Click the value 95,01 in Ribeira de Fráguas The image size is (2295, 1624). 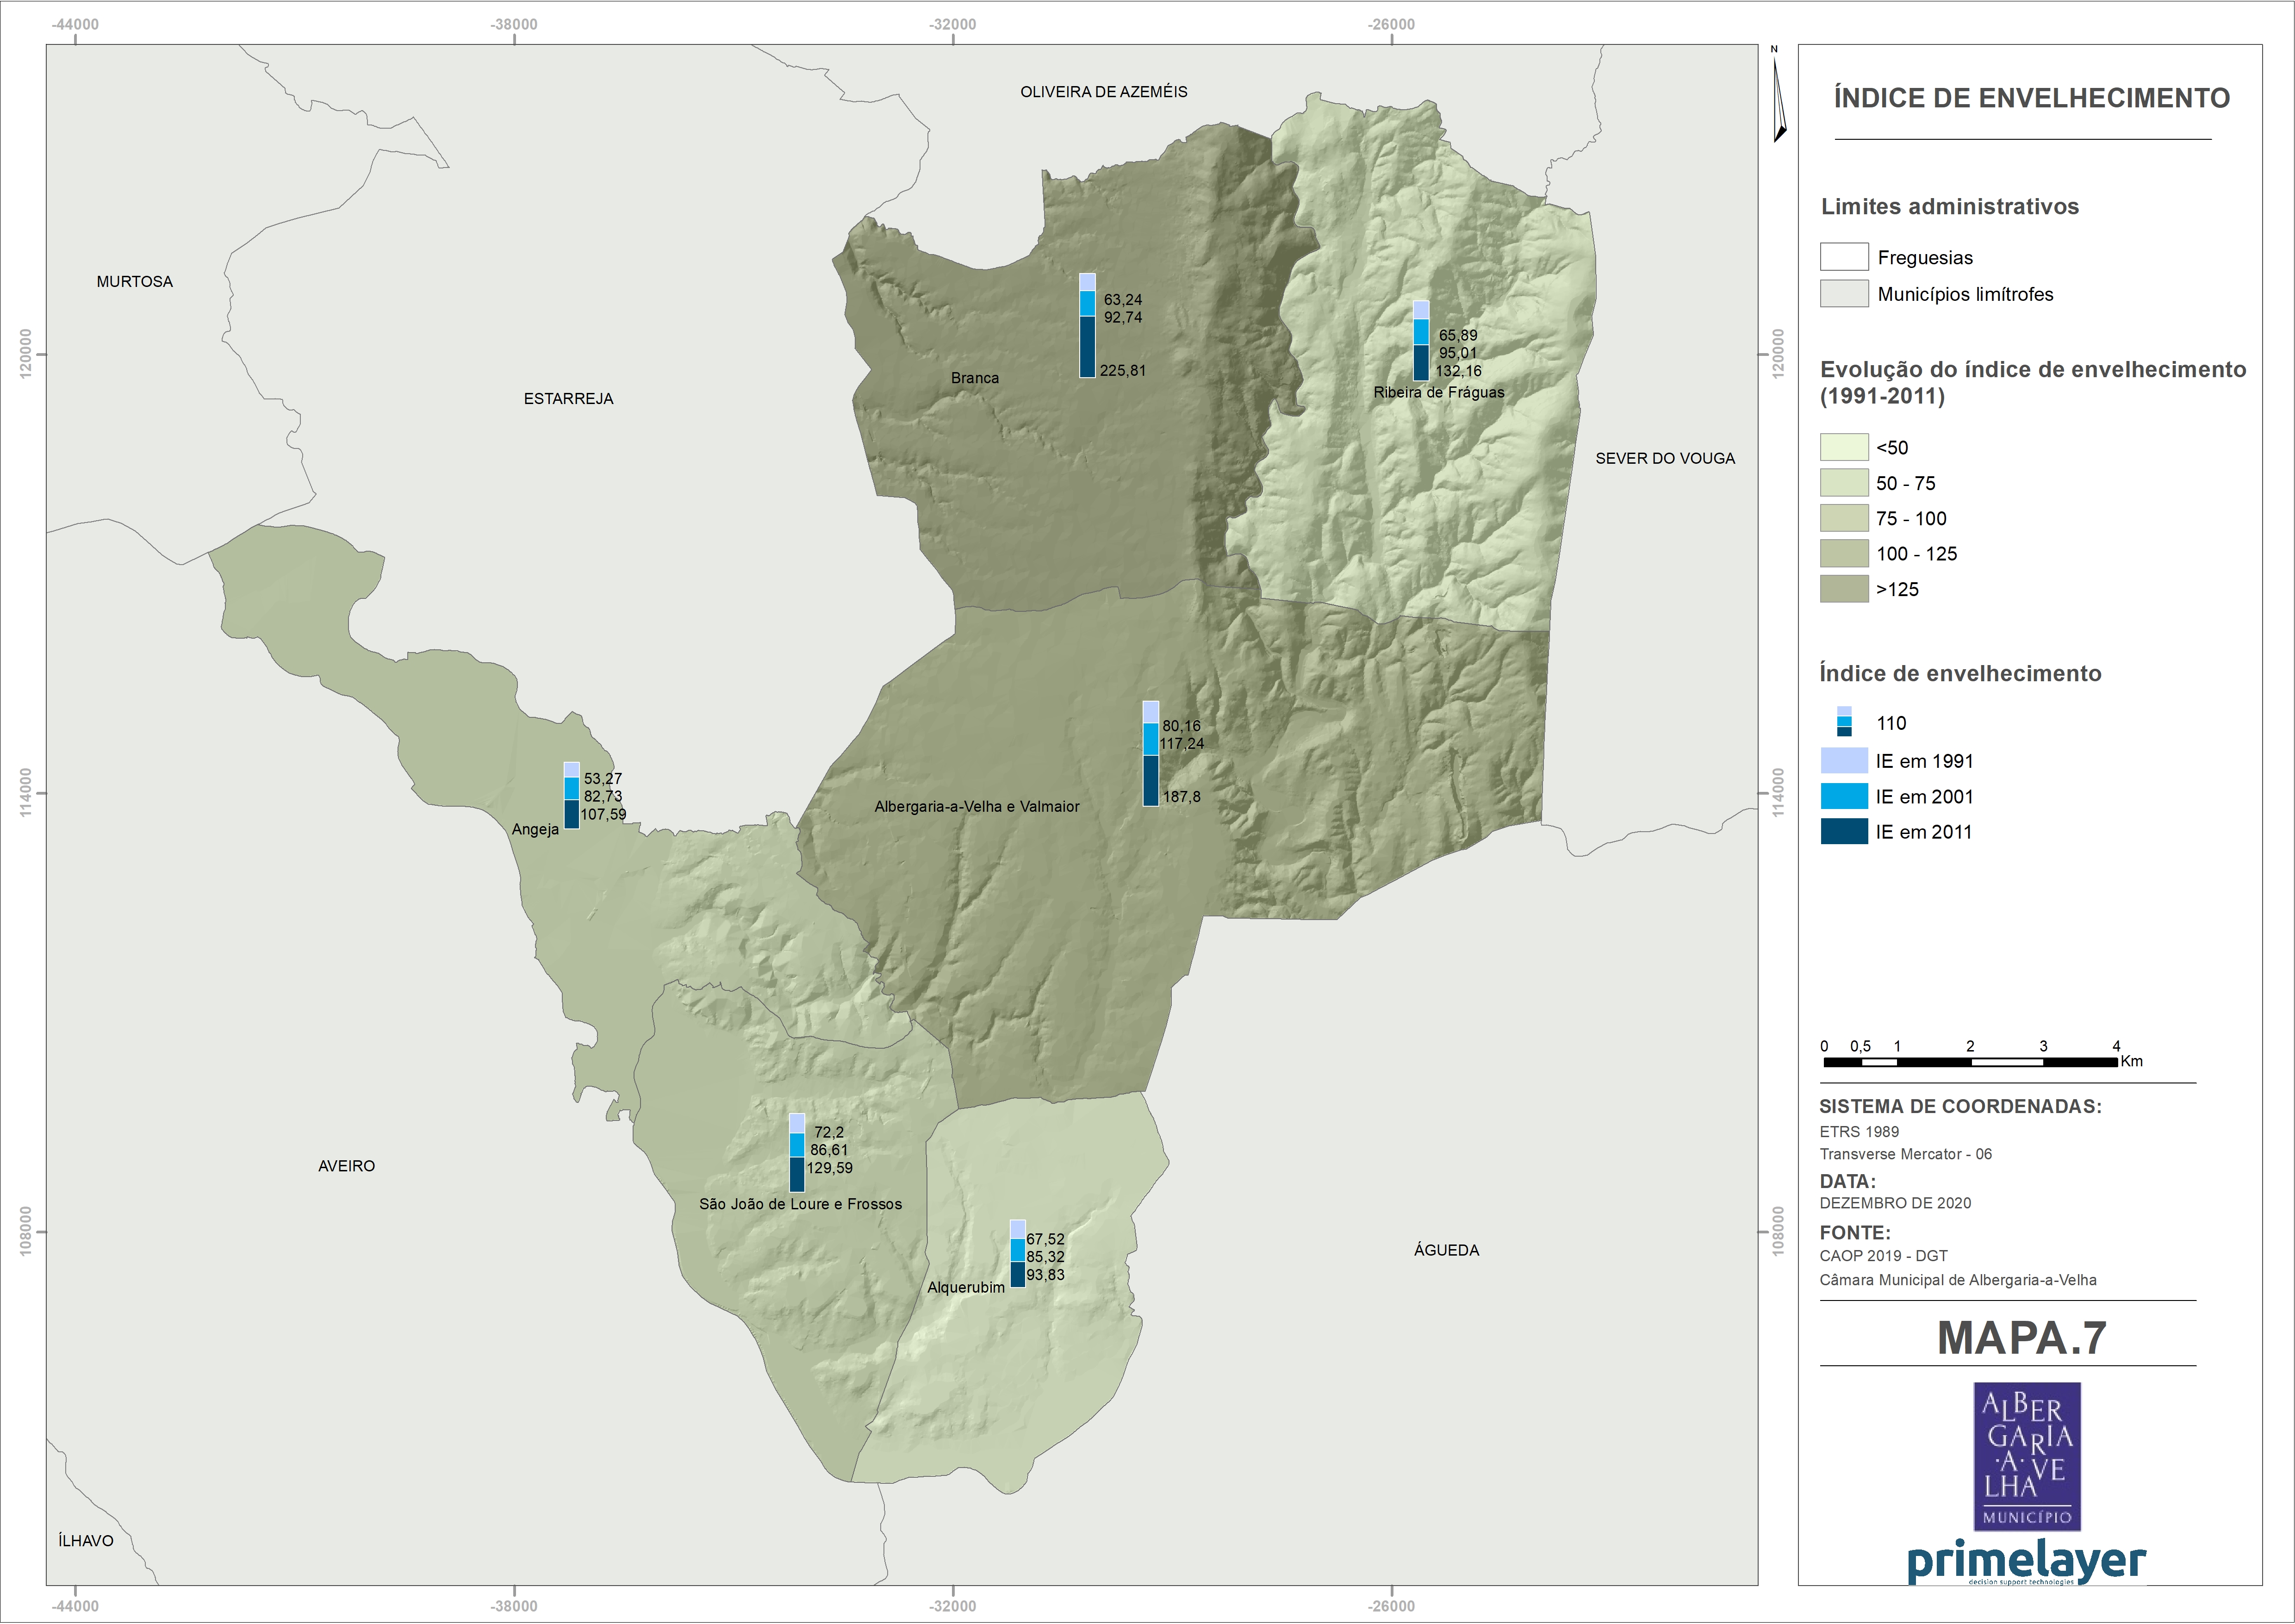click(x=1458, y=353)
